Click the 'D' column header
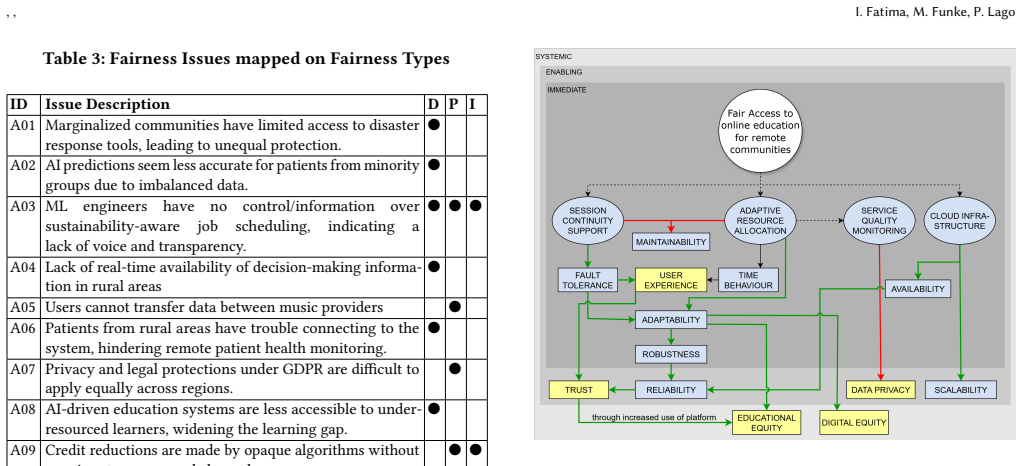Screen dimensions: 1022x466 [x=433, y=104]
